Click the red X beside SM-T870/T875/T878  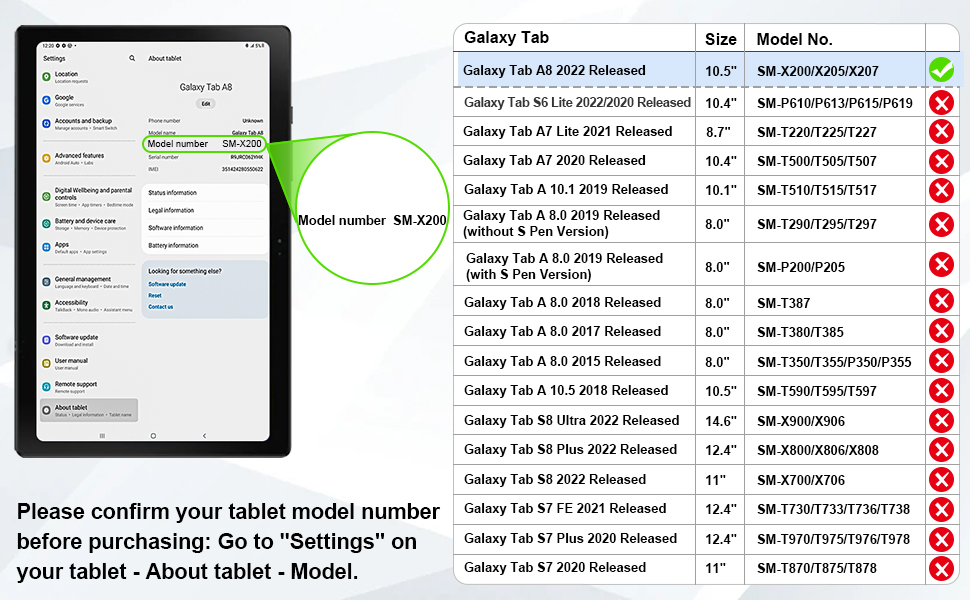click(x=942, y=568)
